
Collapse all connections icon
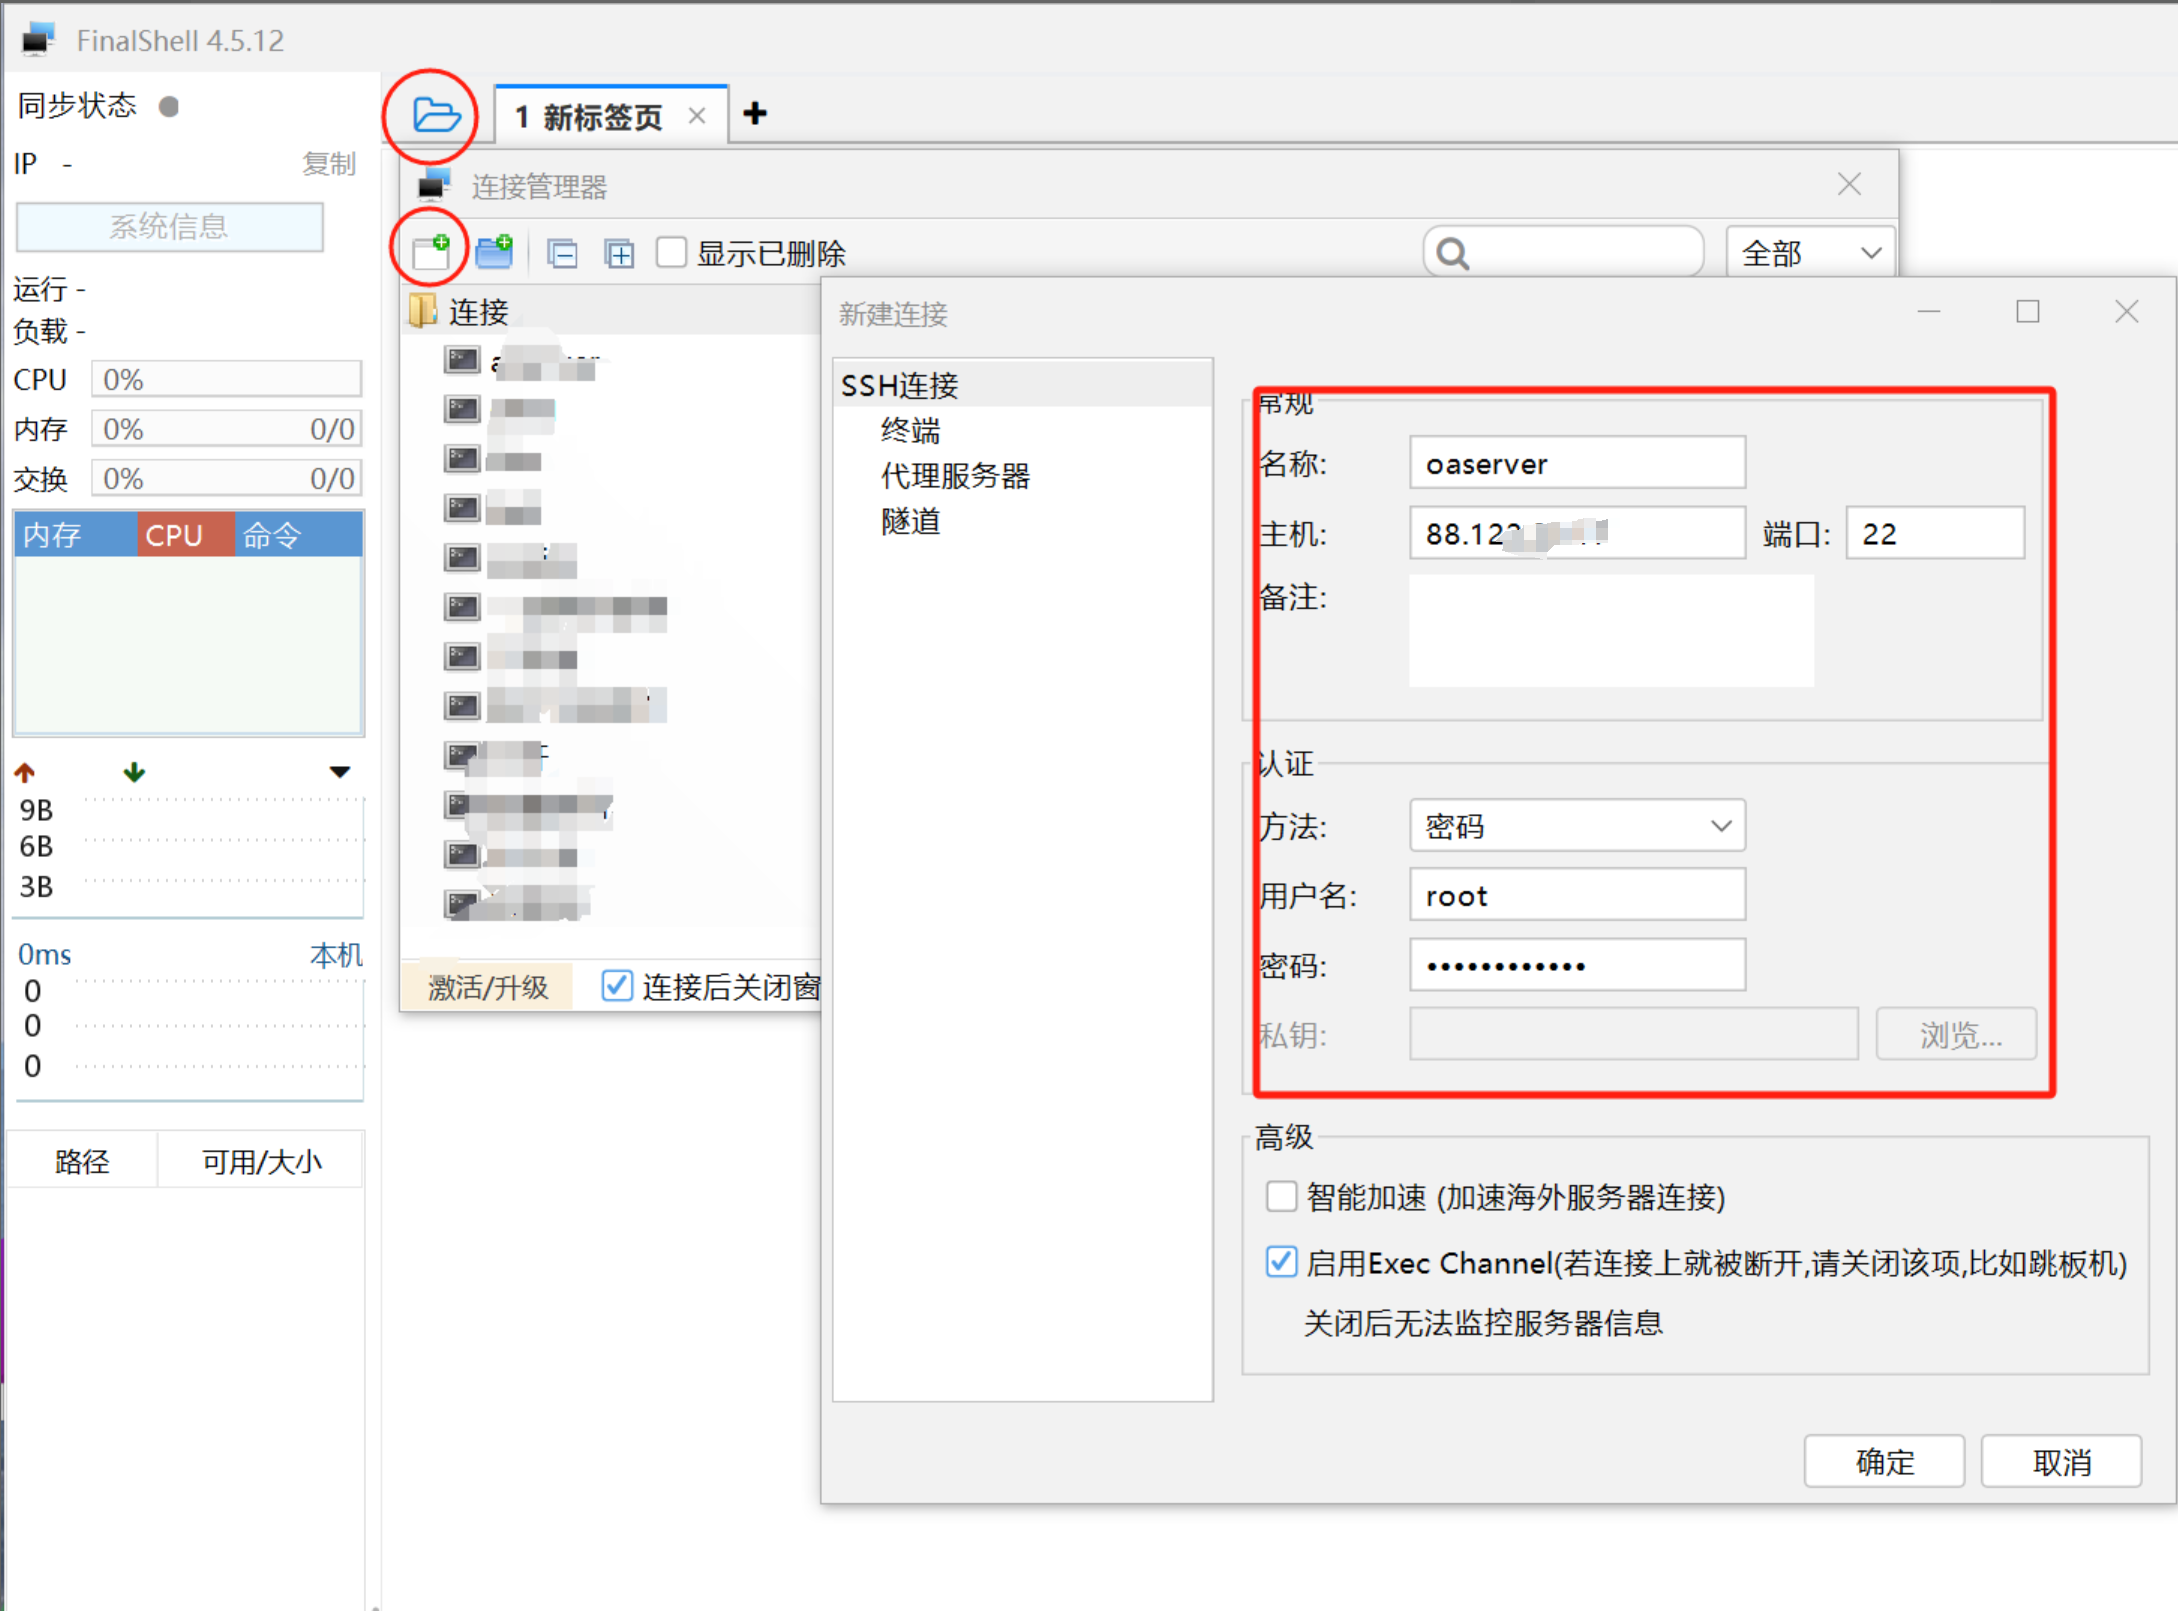562,254
